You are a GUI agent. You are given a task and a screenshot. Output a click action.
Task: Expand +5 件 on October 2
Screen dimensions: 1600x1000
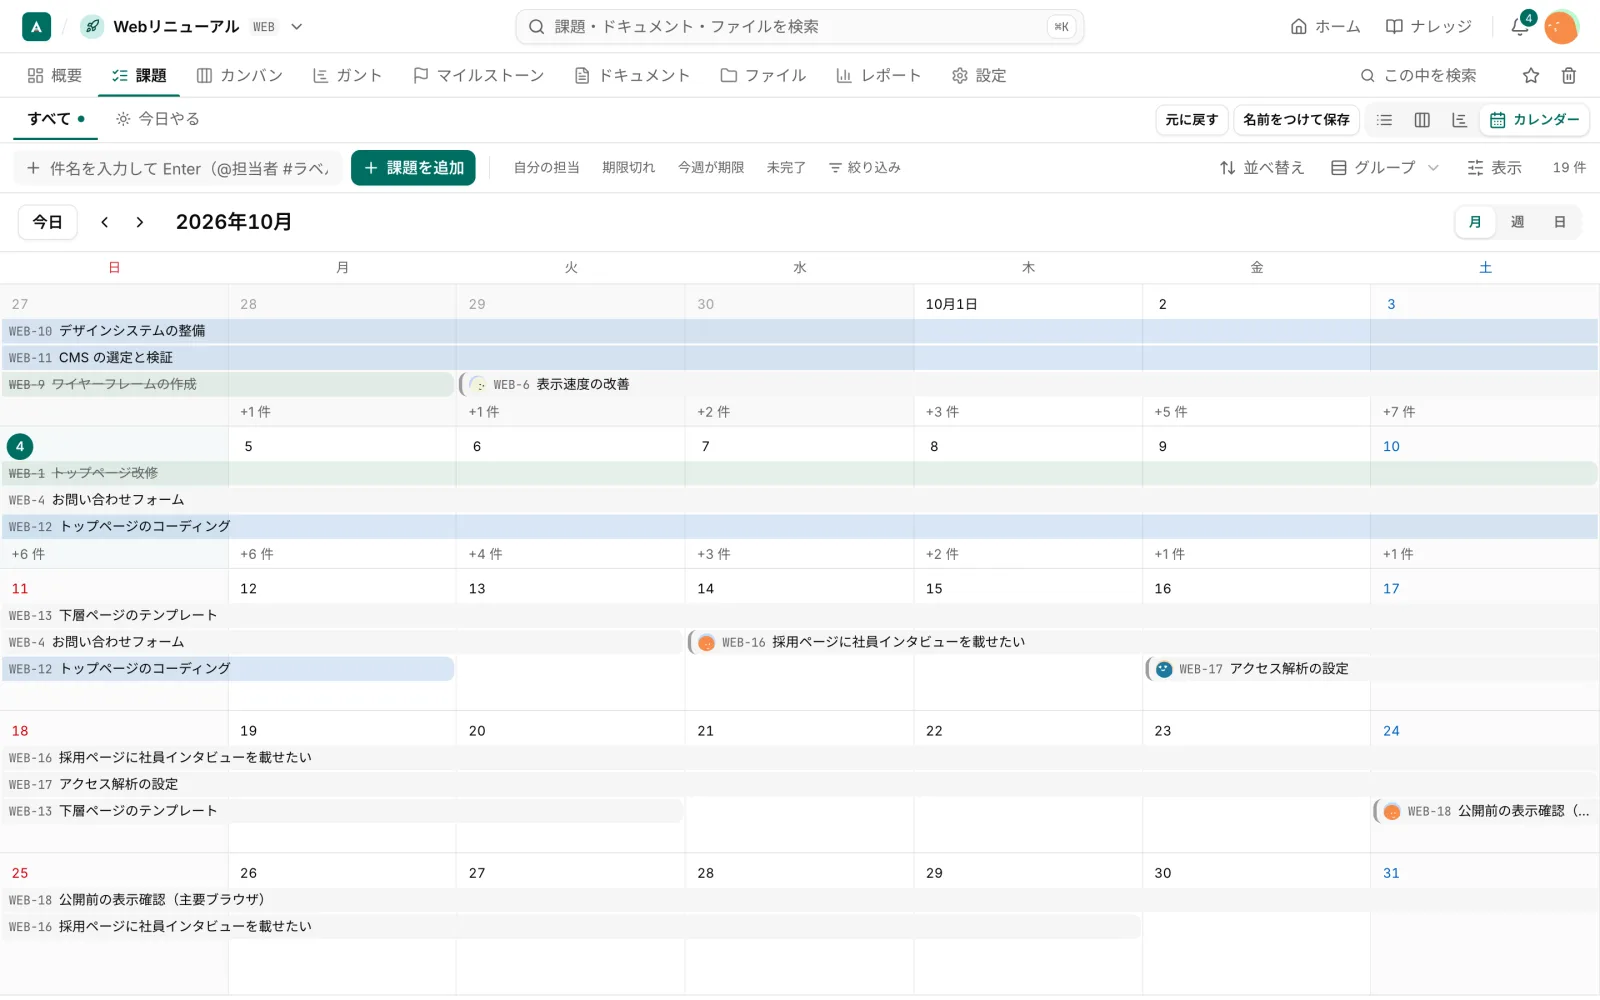coord(1171,412)
